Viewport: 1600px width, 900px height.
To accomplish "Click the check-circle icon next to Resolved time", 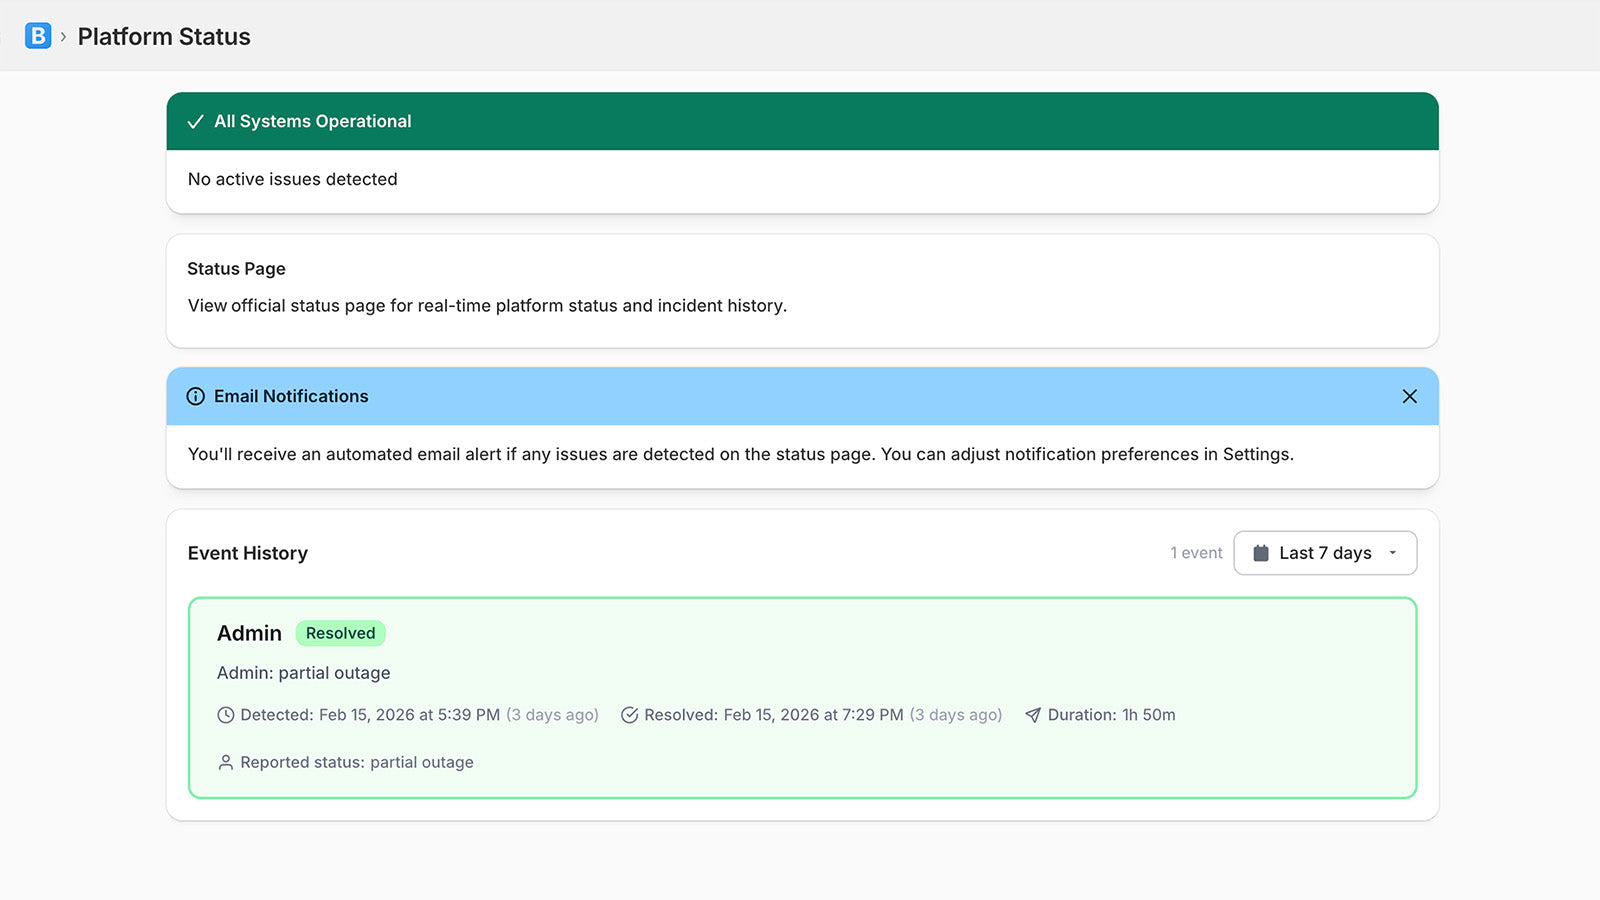I will [x=629, y=715].
